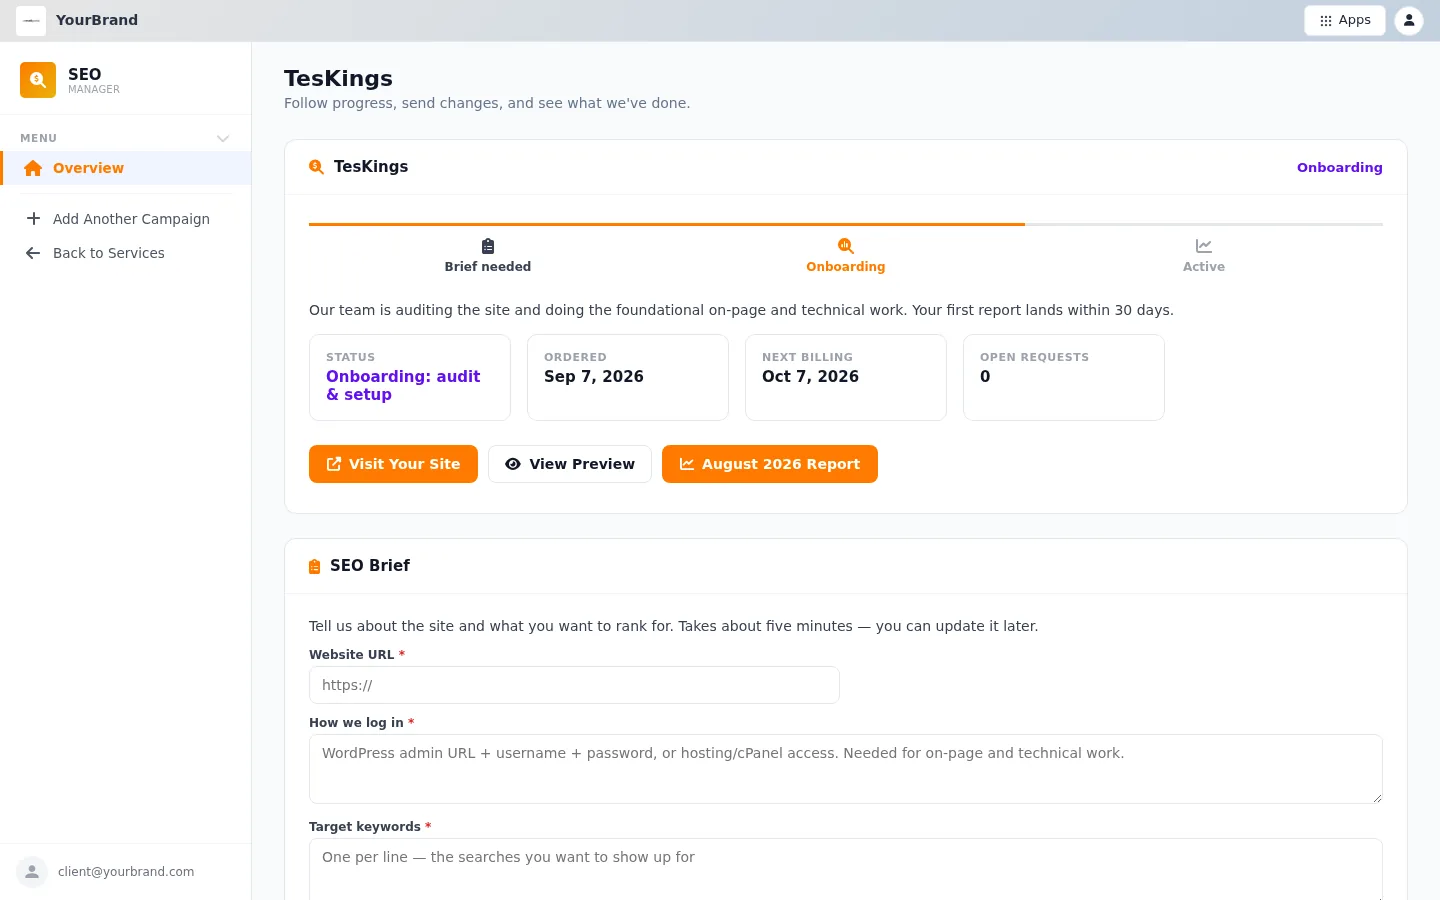Click the TesKings card search icon
Viewport: 1440px width, 900px height.
click(316, 167)
